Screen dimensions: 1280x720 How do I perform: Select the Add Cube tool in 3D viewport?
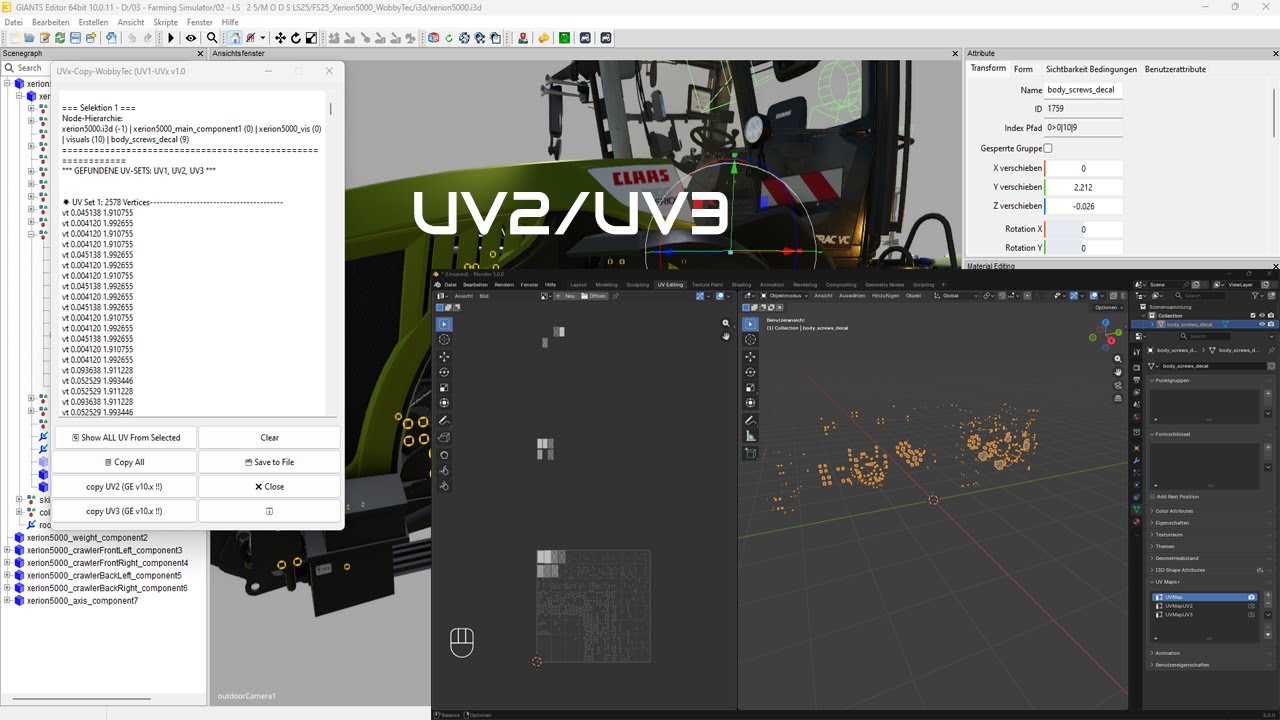click(751, 453)
